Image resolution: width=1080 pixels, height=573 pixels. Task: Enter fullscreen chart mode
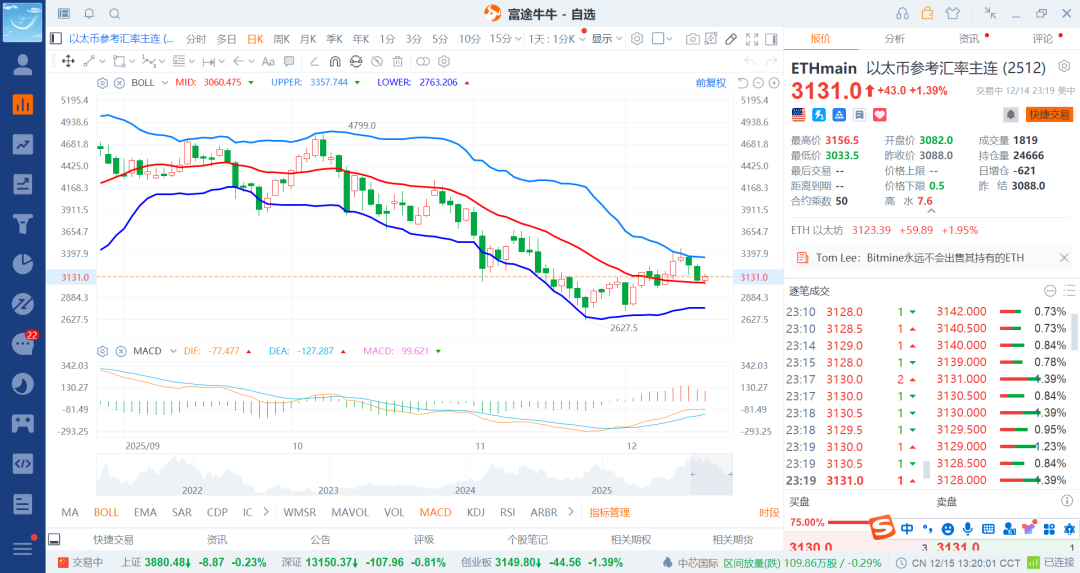coord(751,39)
